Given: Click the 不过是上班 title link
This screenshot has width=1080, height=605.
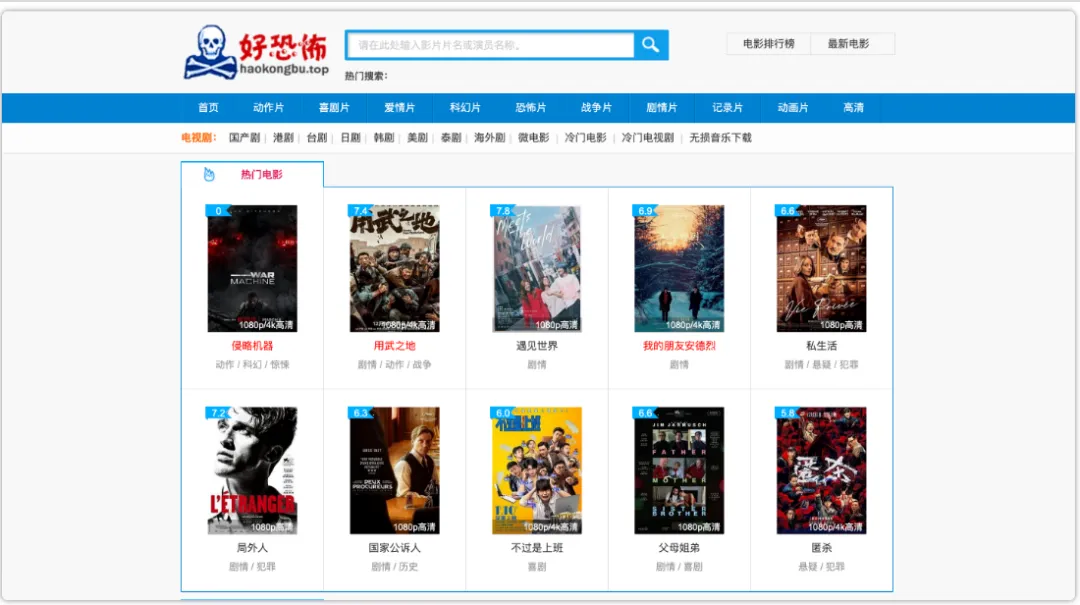Looking at the screenshot, I should tap(537, 548).
